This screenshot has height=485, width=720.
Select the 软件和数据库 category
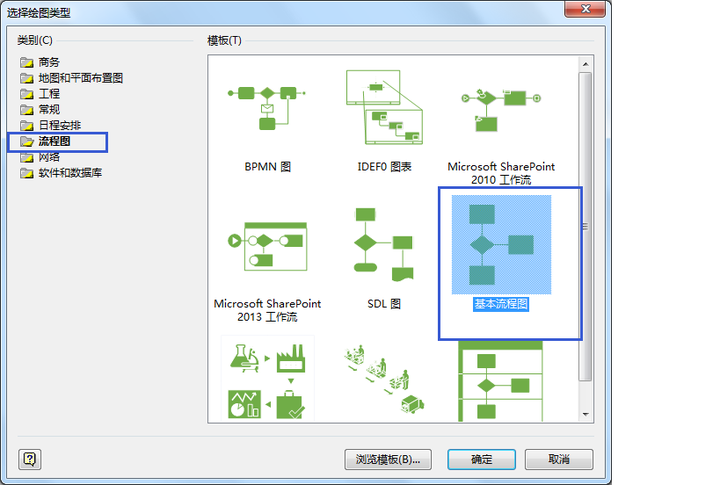click(x=61, y=173)
